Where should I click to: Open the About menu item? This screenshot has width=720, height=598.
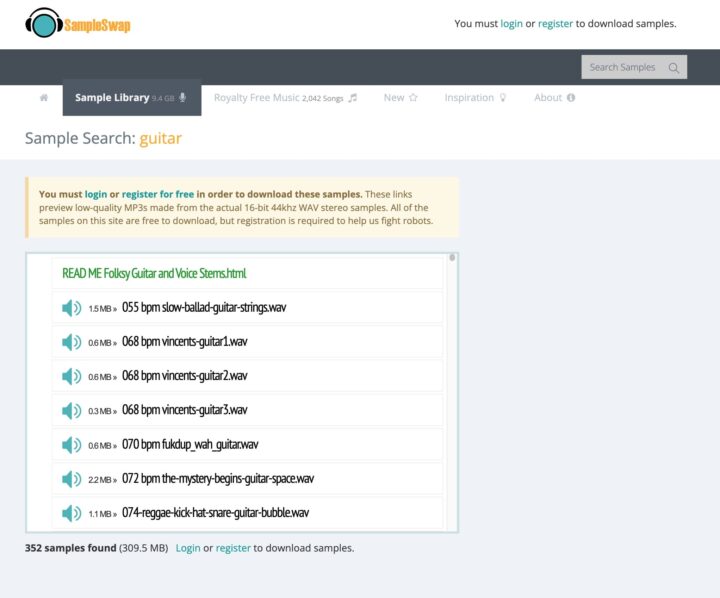554,98
